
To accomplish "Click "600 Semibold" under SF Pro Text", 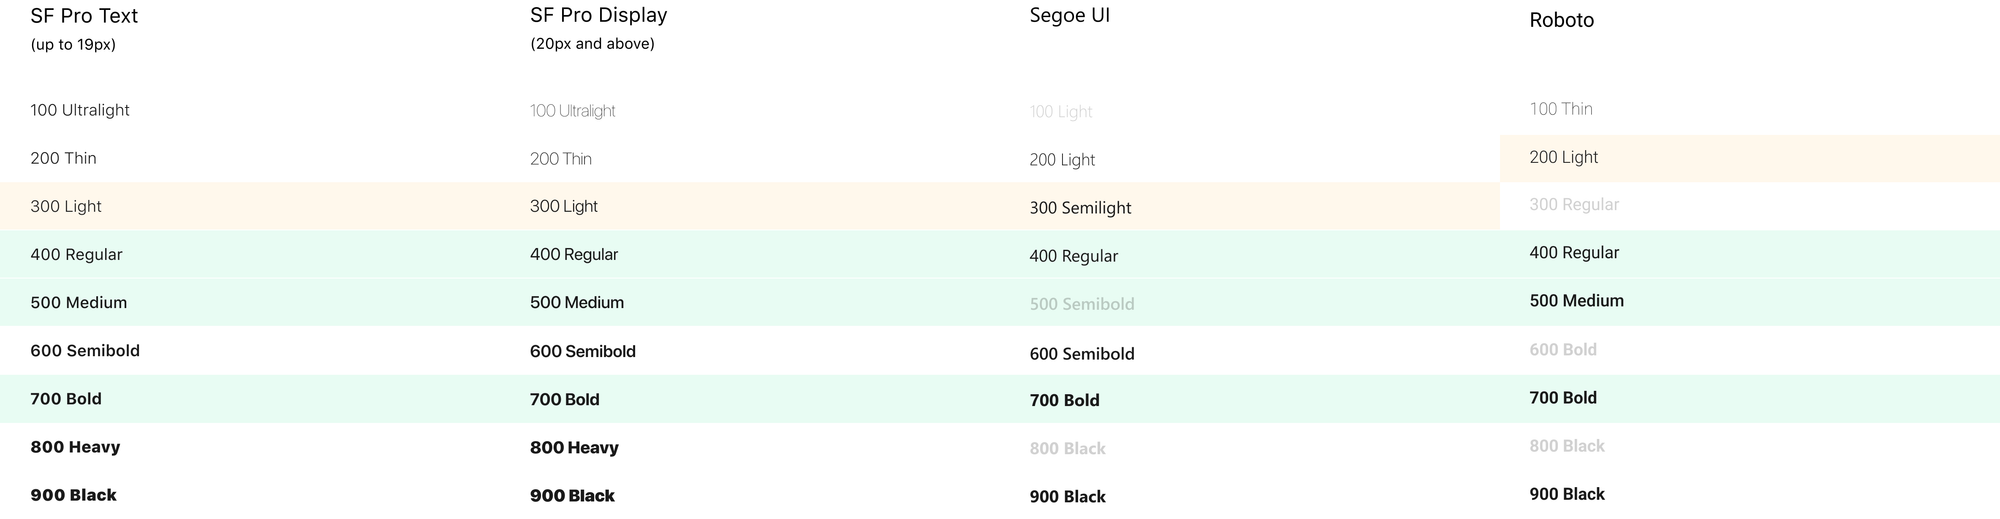I will pyautogui.click(x=85, y=351).
